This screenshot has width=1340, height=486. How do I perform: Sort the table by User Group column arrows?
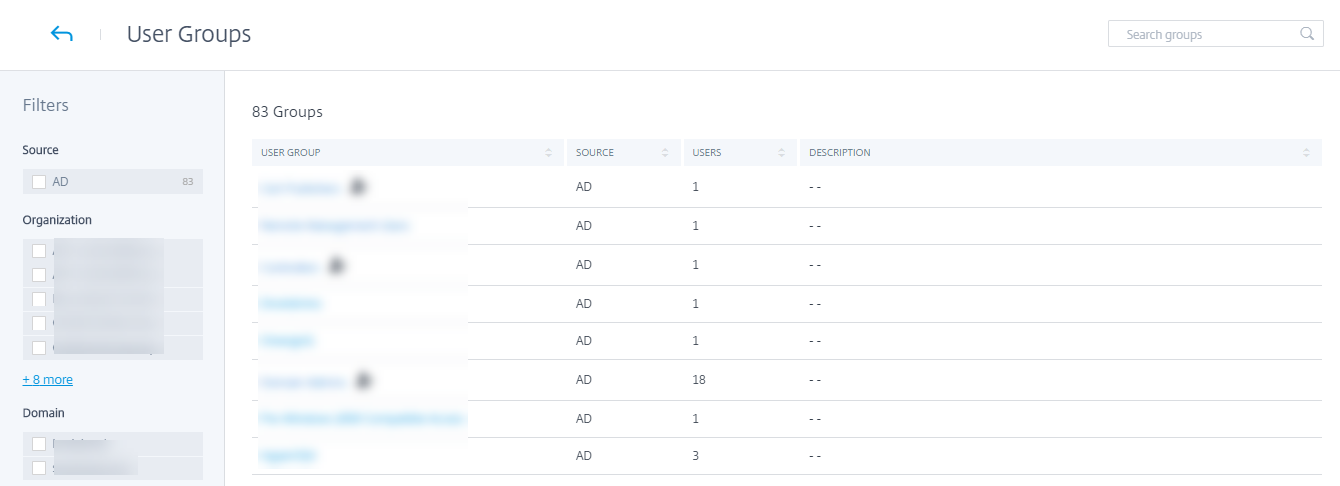pyautogui.click(x=548, y=153)
